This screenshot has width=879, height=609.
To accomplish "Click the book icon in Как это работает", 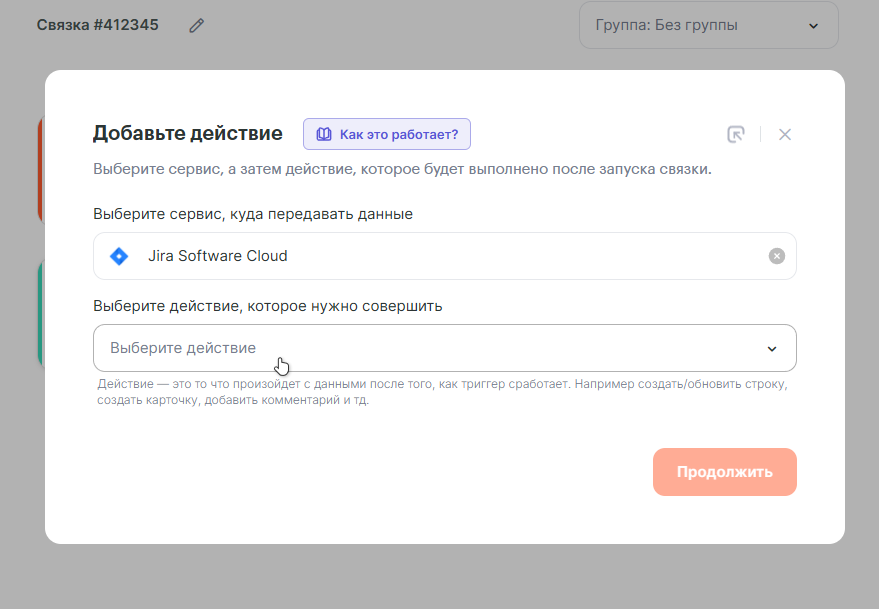I will point(323,134).
